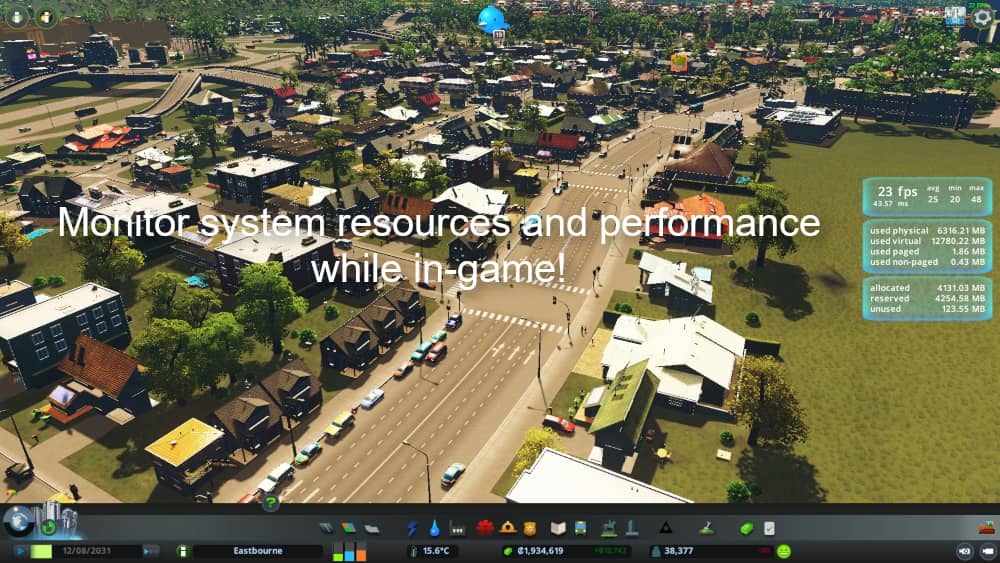The image size is (1000, 563).
Task: Open the Healthcare red cross menu
Action: (x=485, y=528)
